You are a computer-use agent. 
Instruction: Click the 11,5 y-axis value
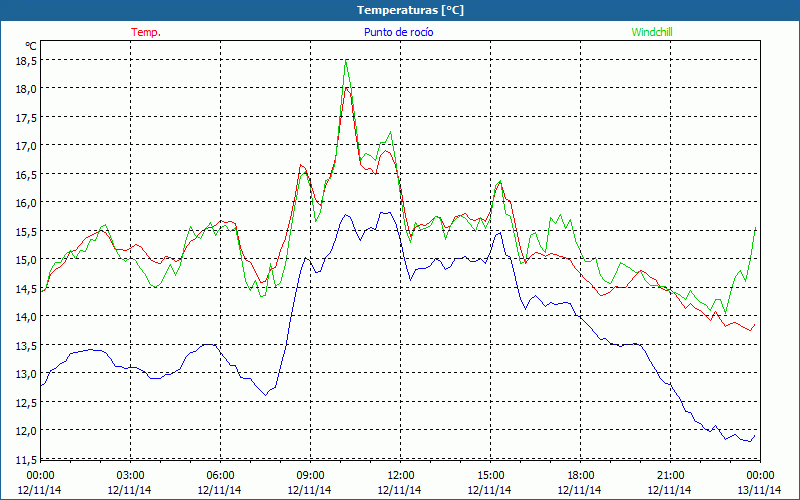coord(28,460)
